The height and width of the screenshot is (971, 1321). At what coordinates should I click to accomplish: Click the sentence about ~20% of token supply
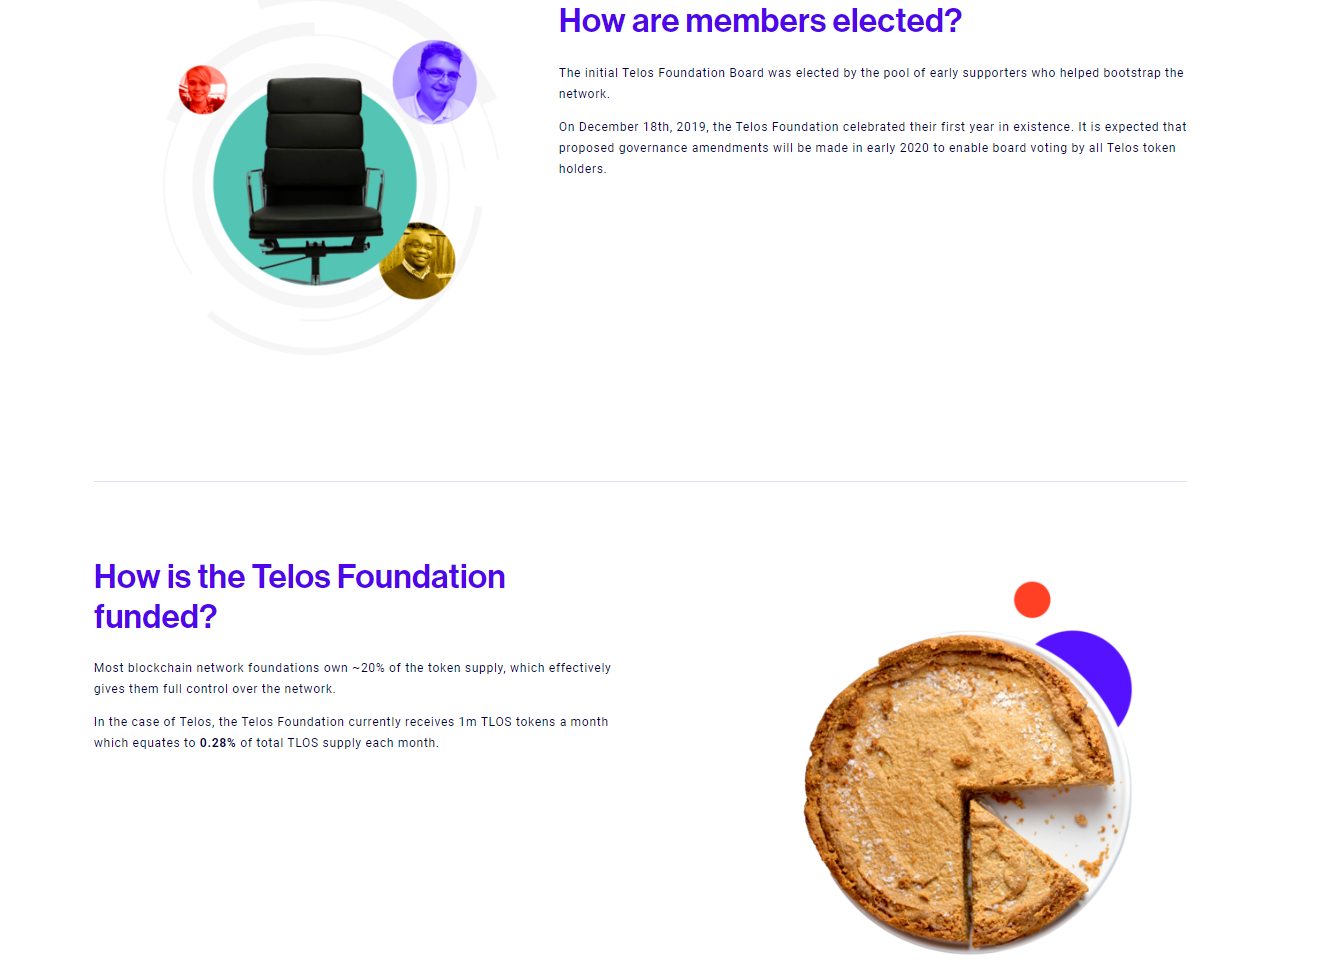point(352,678)
